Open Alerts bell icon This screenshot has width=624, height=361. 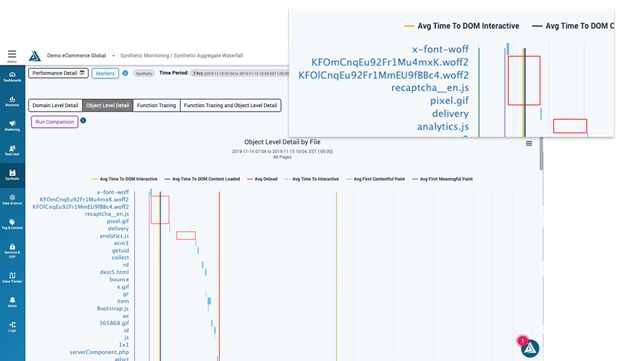click(x=12, y=302)
